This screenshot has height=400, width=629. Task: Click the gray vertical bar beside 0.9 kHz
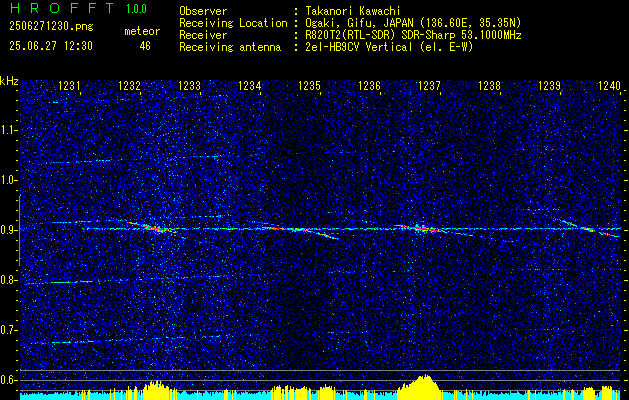coord(20,230)
